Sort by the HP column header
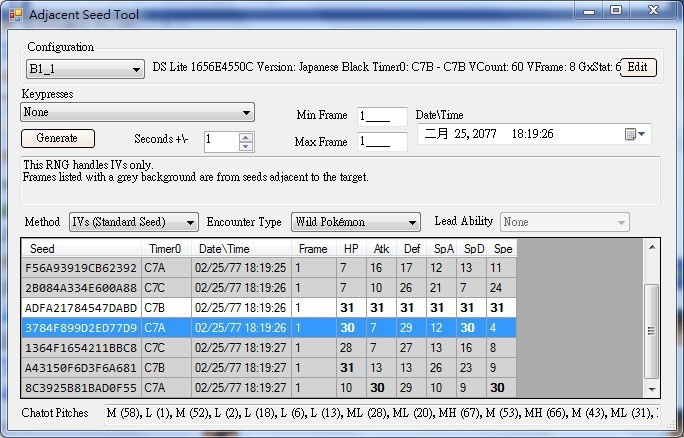The width and height of the screenshot is (684, 438). 352,249
